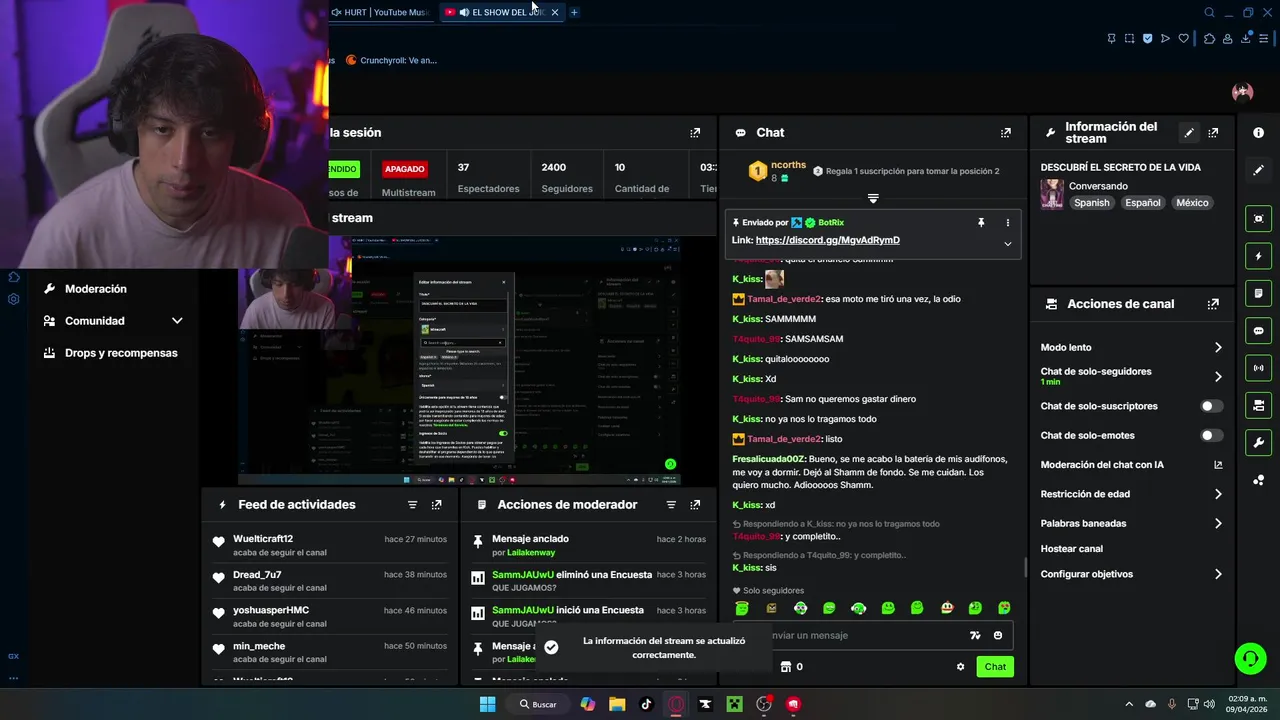This screenshot has width=1280, height=720.
Task: Click the wrench sidebar button
Action: click(x=1259, y=442)
